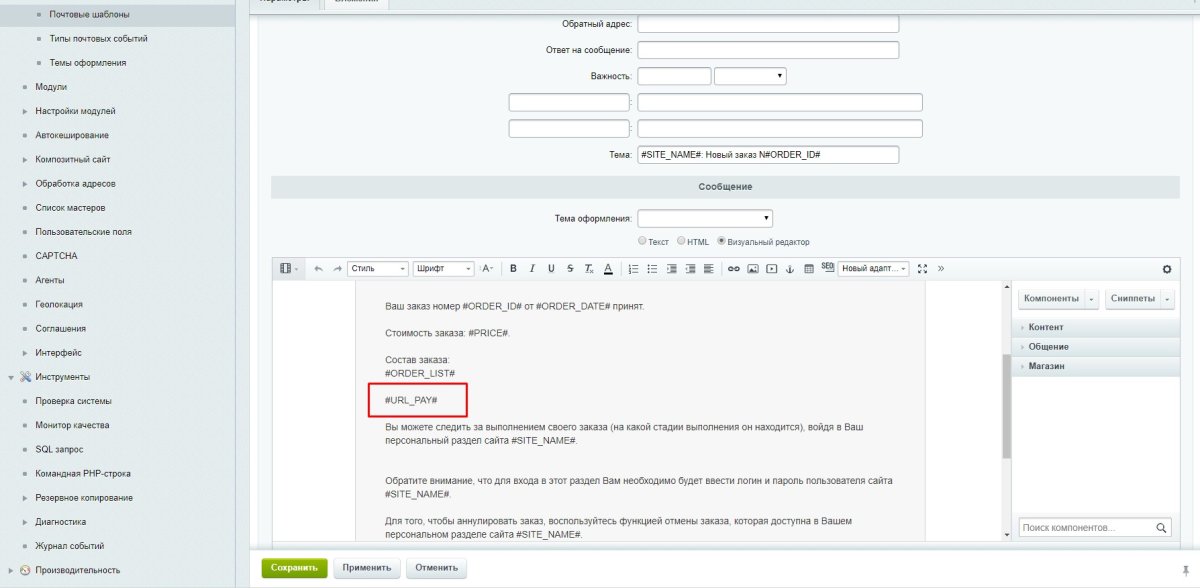Open the Стиль style dropdown

[x=378, y=268]
